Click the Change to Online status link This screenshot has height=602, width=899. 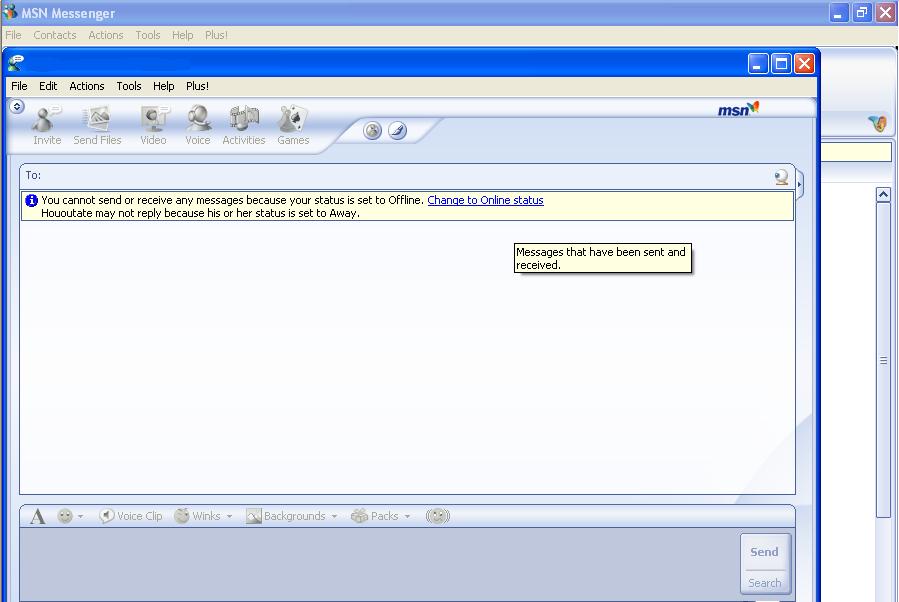(485, 200)
